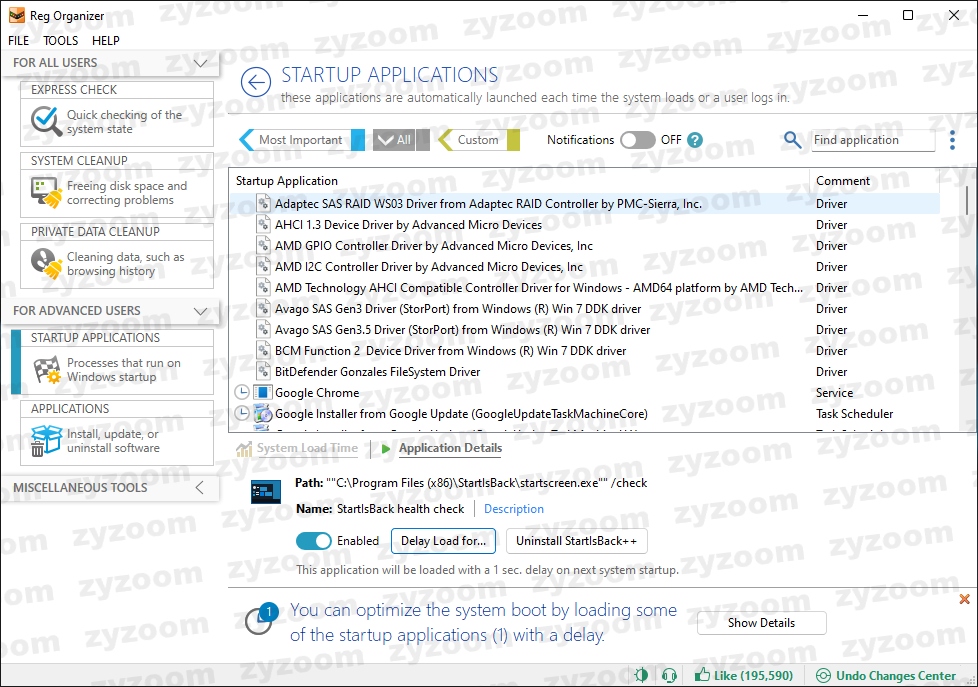Open the System Cleanup monitor icon
978x687 pixels.
click(x=46, y=192)
